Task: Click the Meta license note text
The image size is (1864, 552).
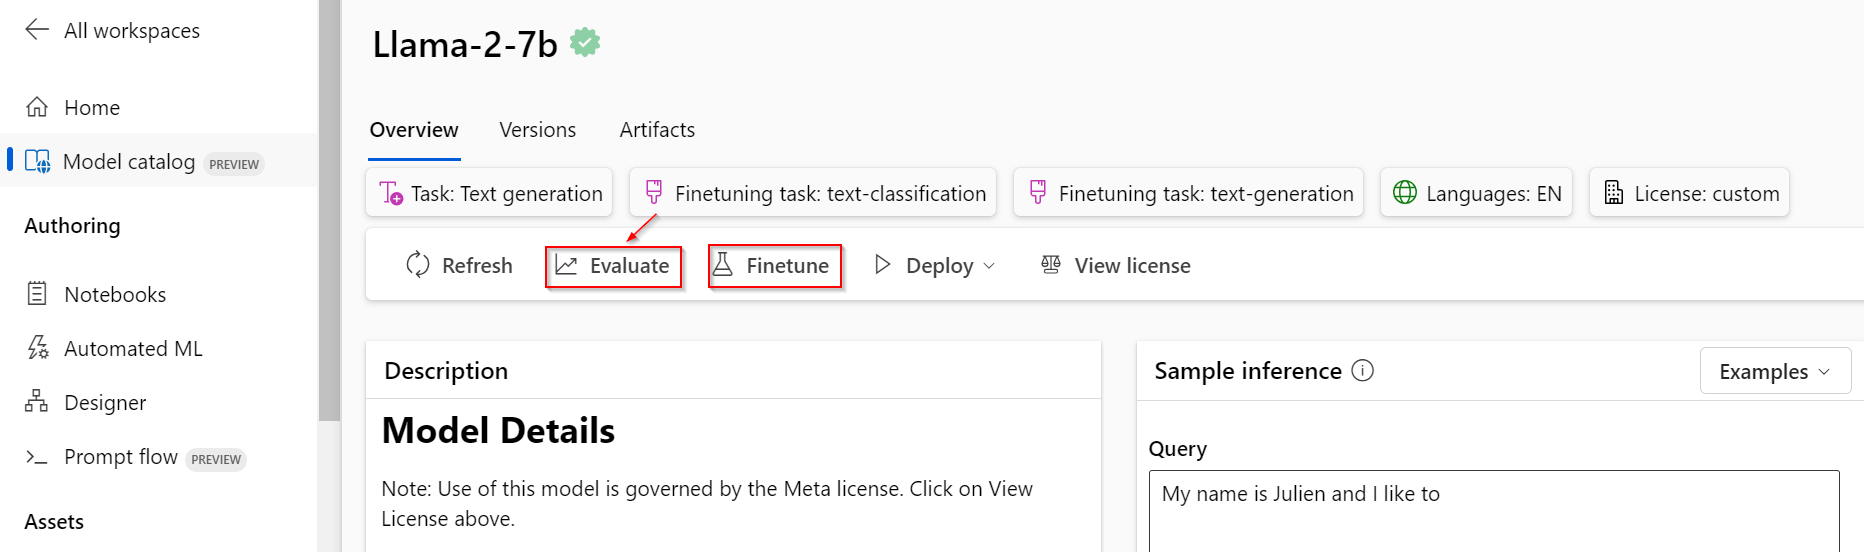Action: pos(707,503)
